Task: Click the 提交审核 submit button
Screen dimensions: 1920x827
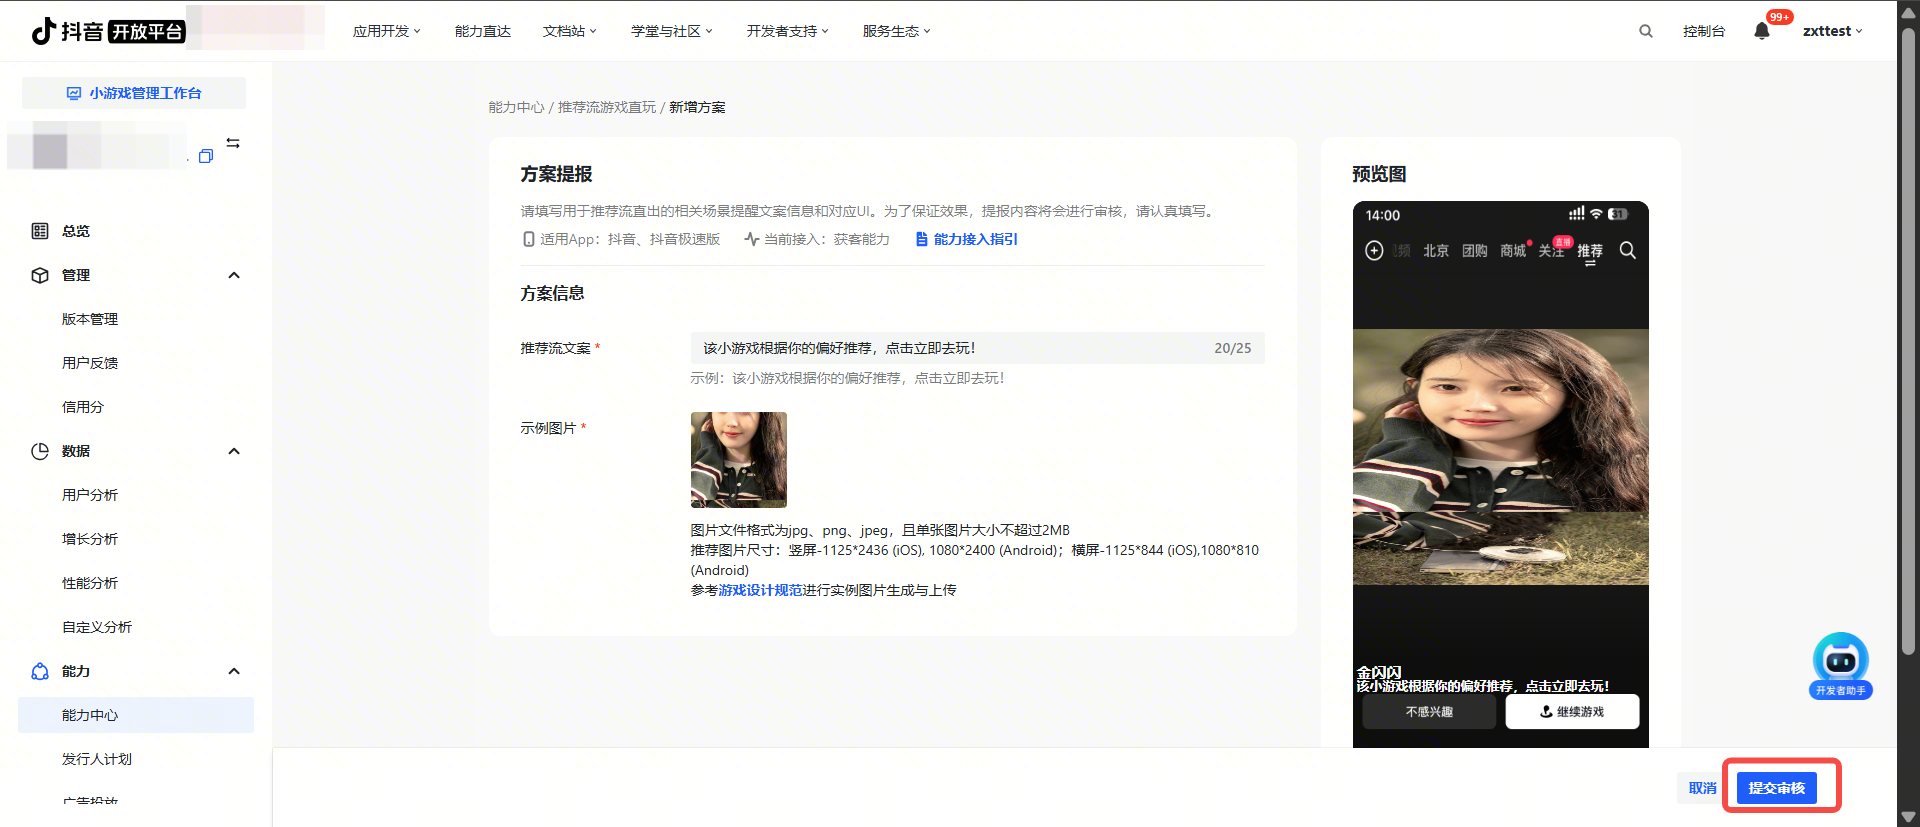Action: (1776, 788)
